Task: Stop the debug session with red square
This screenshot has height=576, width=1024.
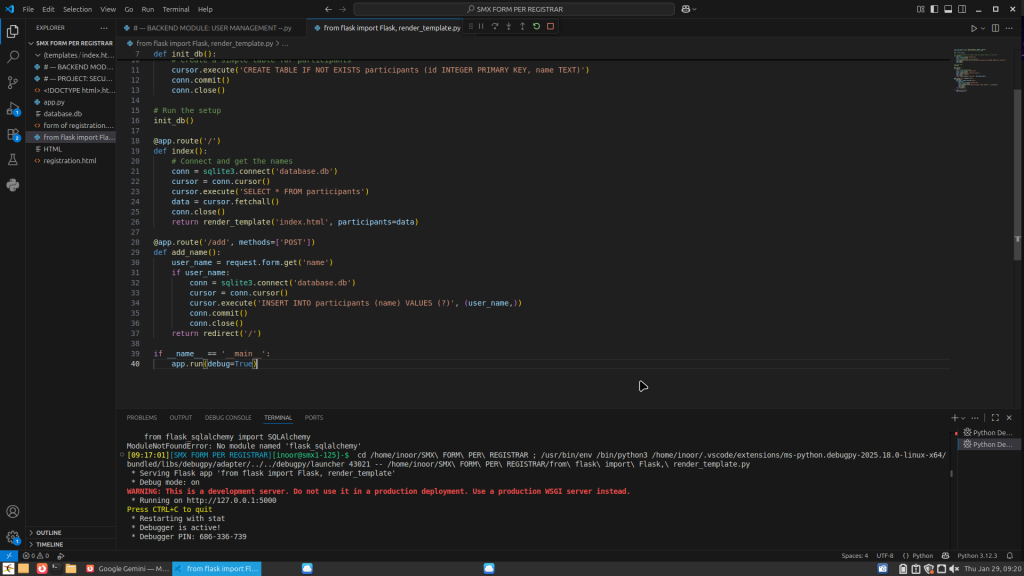Action: pyautogui.click(x=550, y=26)
